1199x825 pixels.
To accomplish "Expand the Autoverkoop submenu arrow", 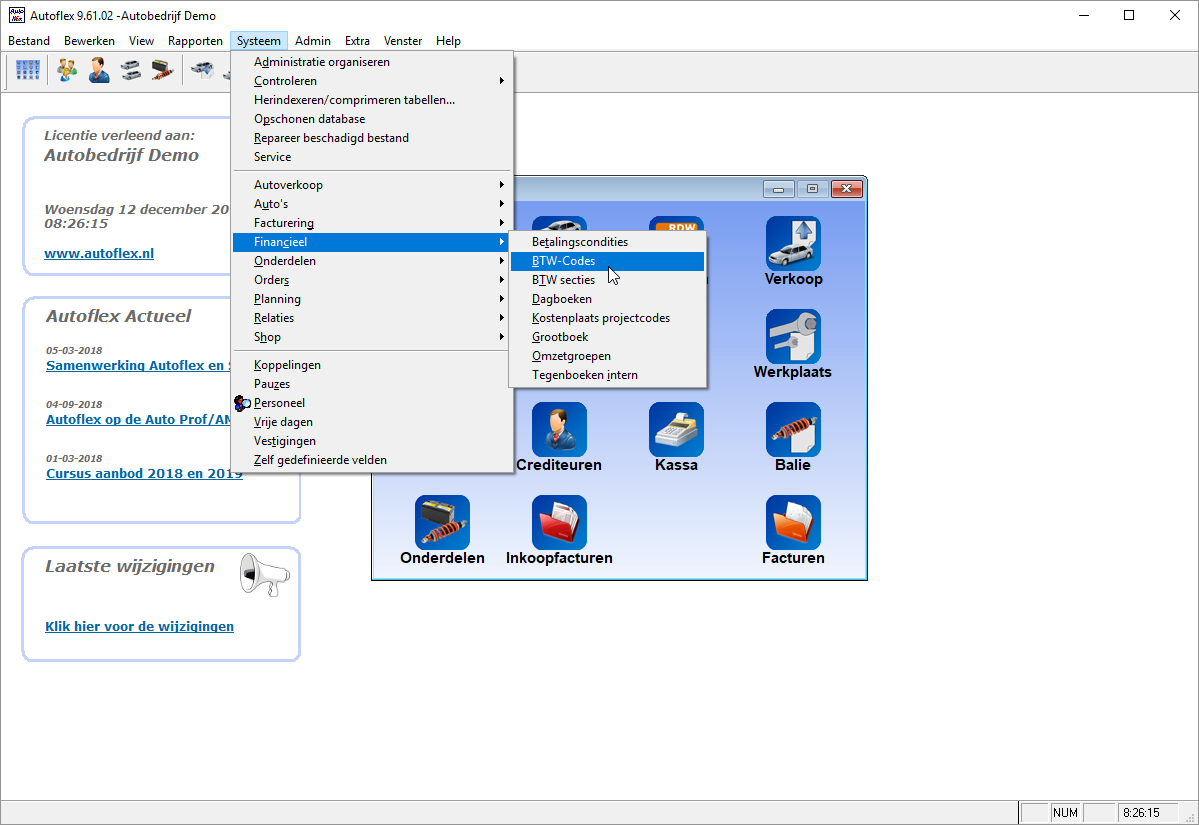I will (502, 185).
